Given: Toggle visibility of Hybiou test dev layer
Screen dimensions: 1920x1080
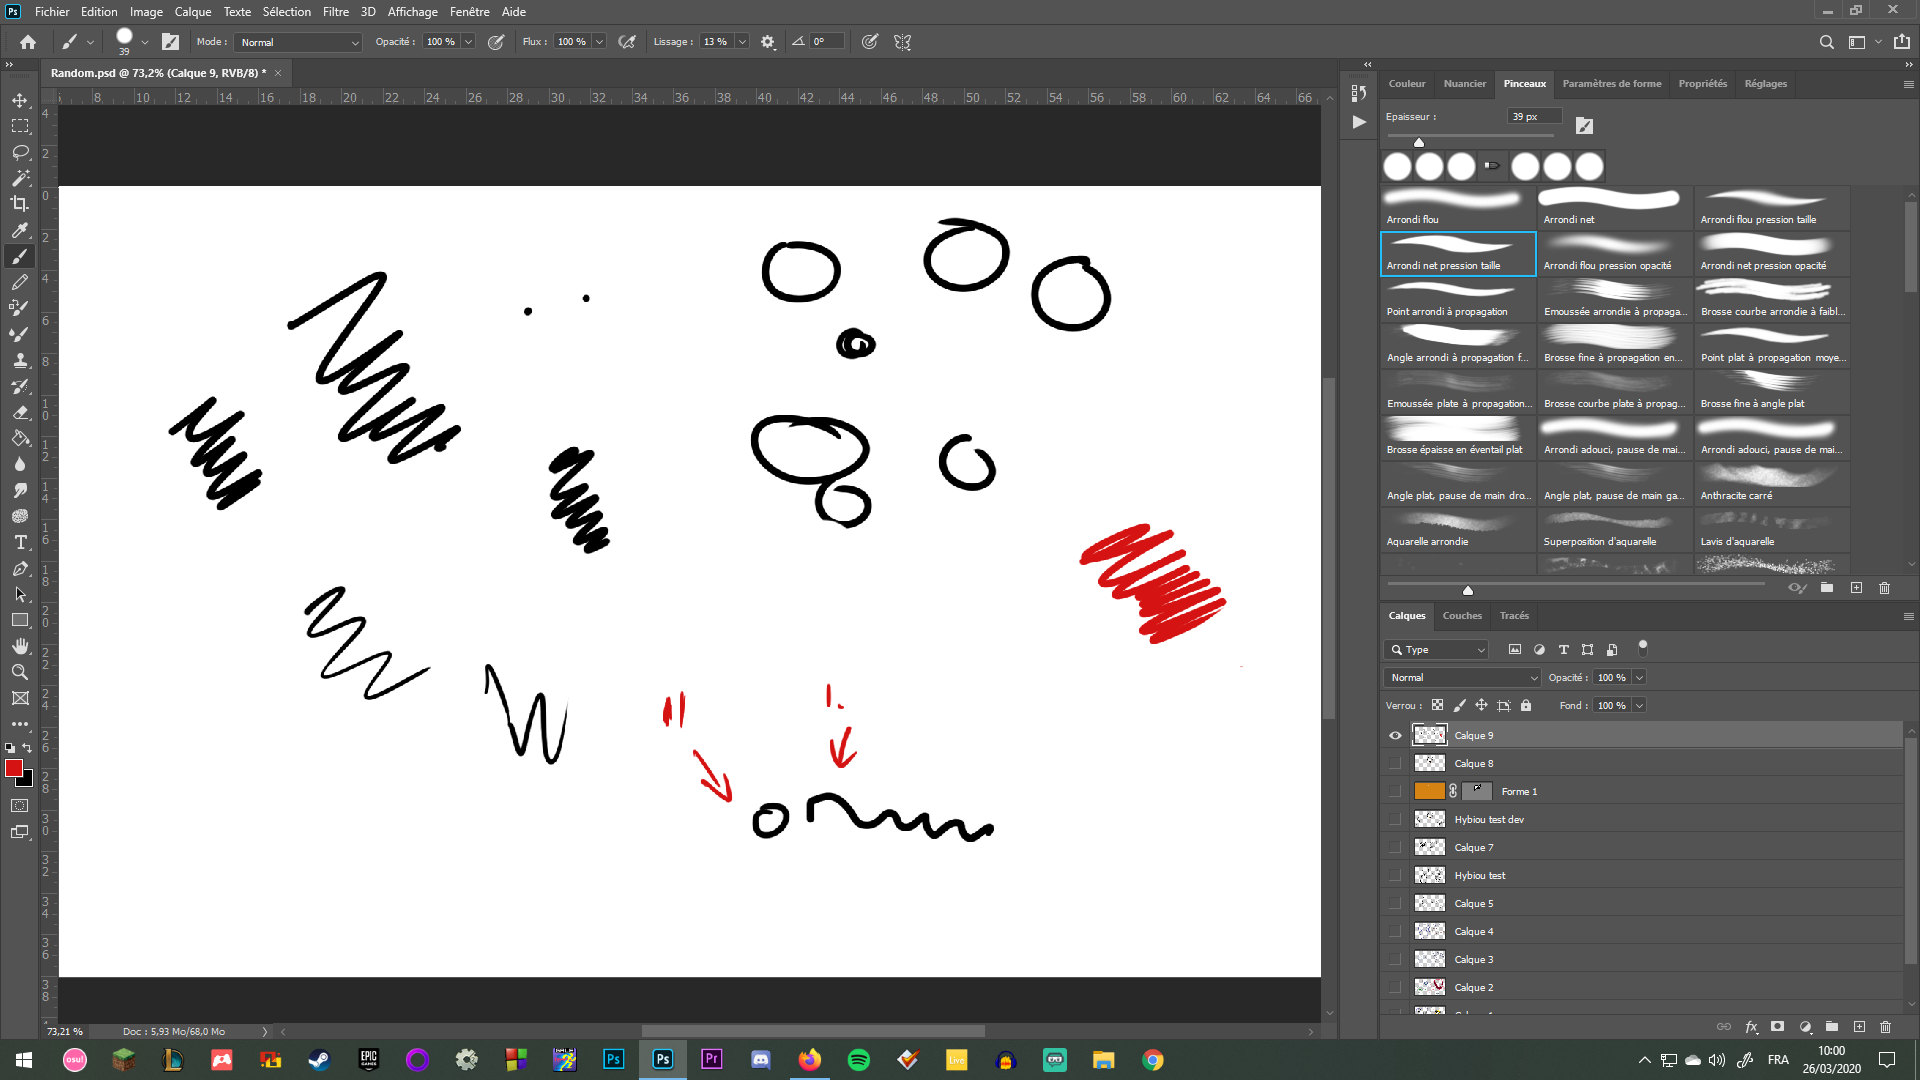Looking at the screenshot, I should pos(1394,819).
